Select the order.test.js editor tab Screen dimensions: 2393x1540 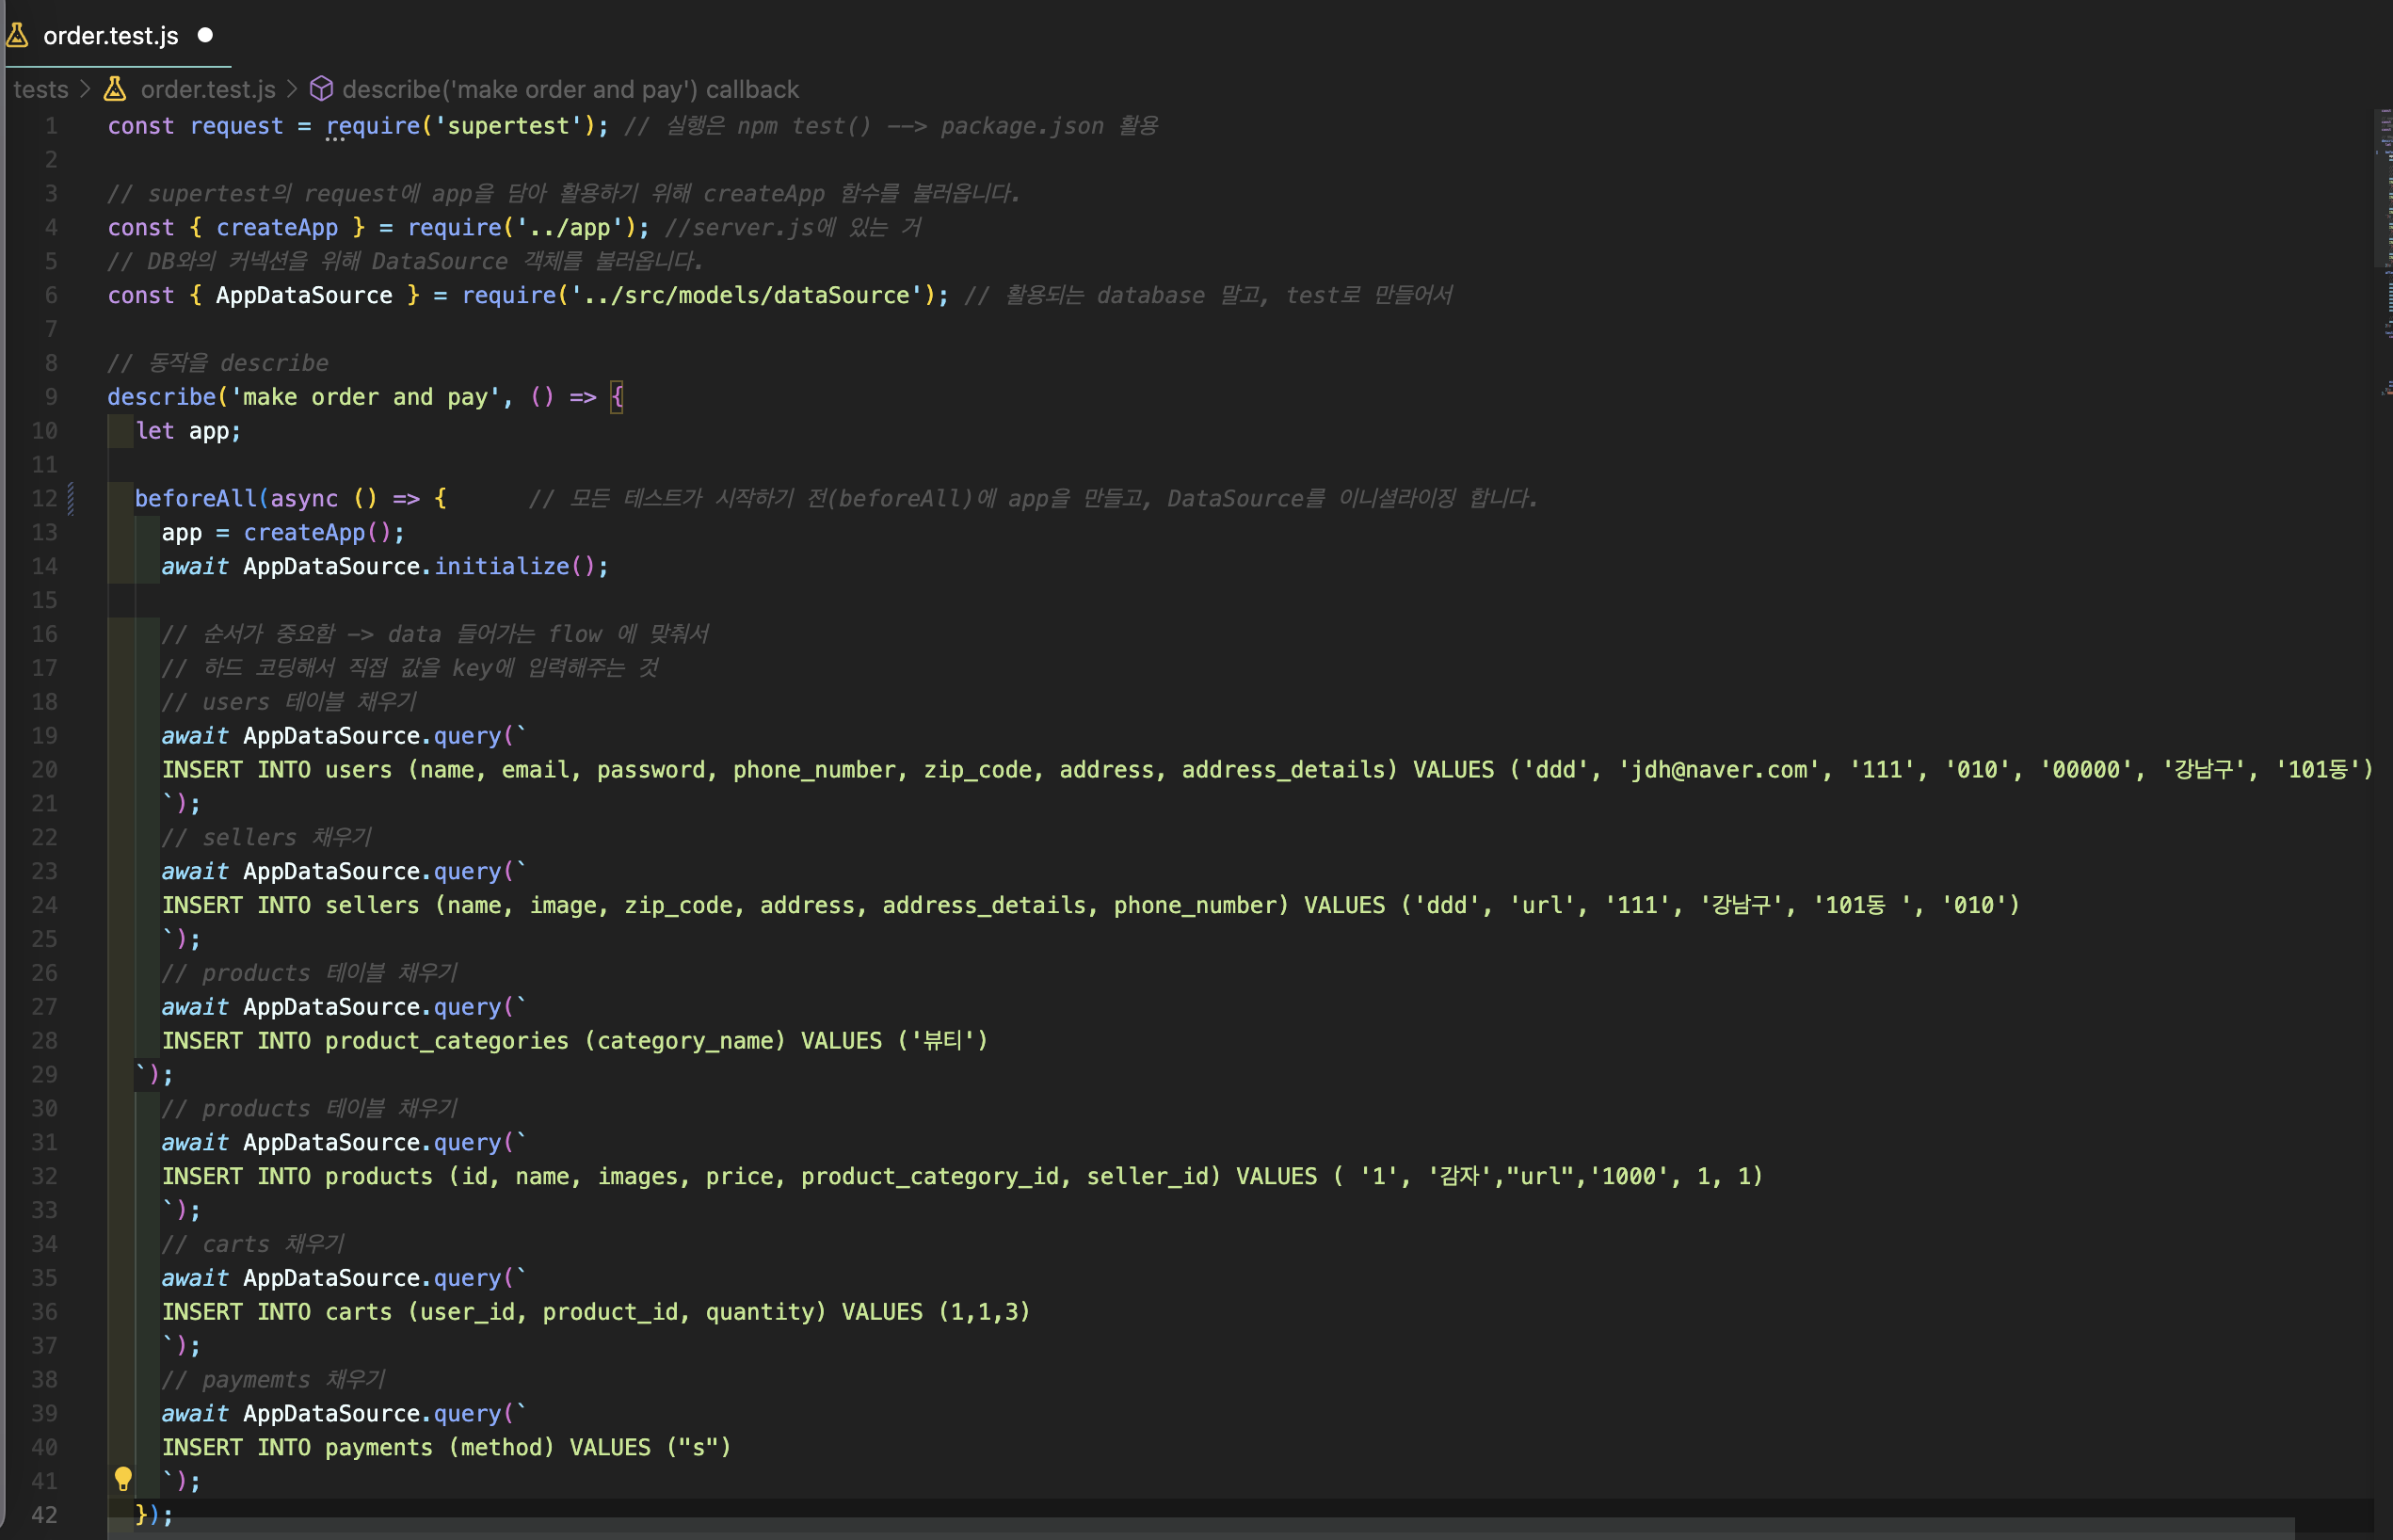tap(111, 36)
